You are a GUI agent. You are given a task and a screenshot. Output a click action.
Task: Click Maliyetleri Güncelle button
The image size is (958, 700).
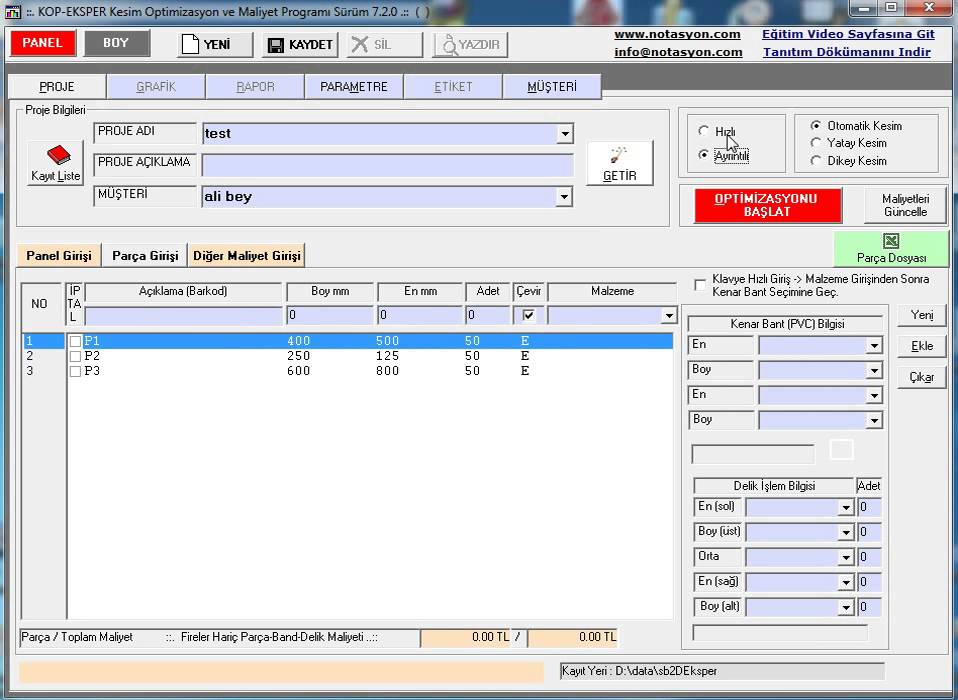(x=905, y=205)
